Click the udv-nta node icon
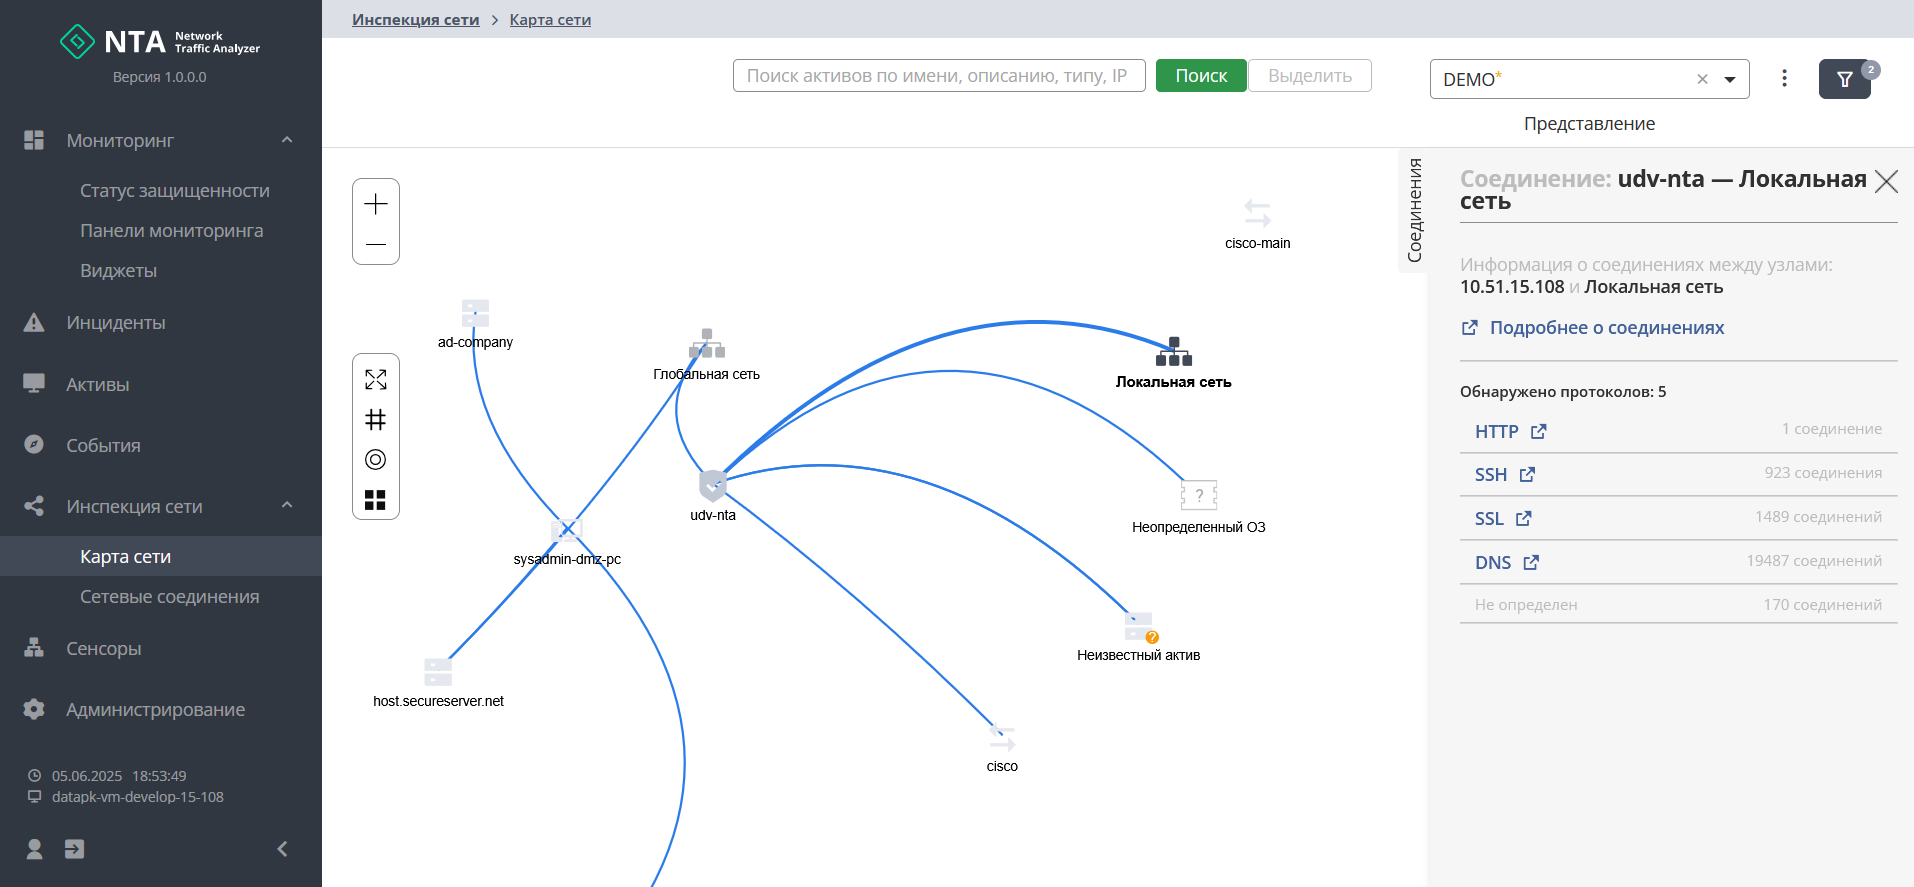 click(713, 485)
